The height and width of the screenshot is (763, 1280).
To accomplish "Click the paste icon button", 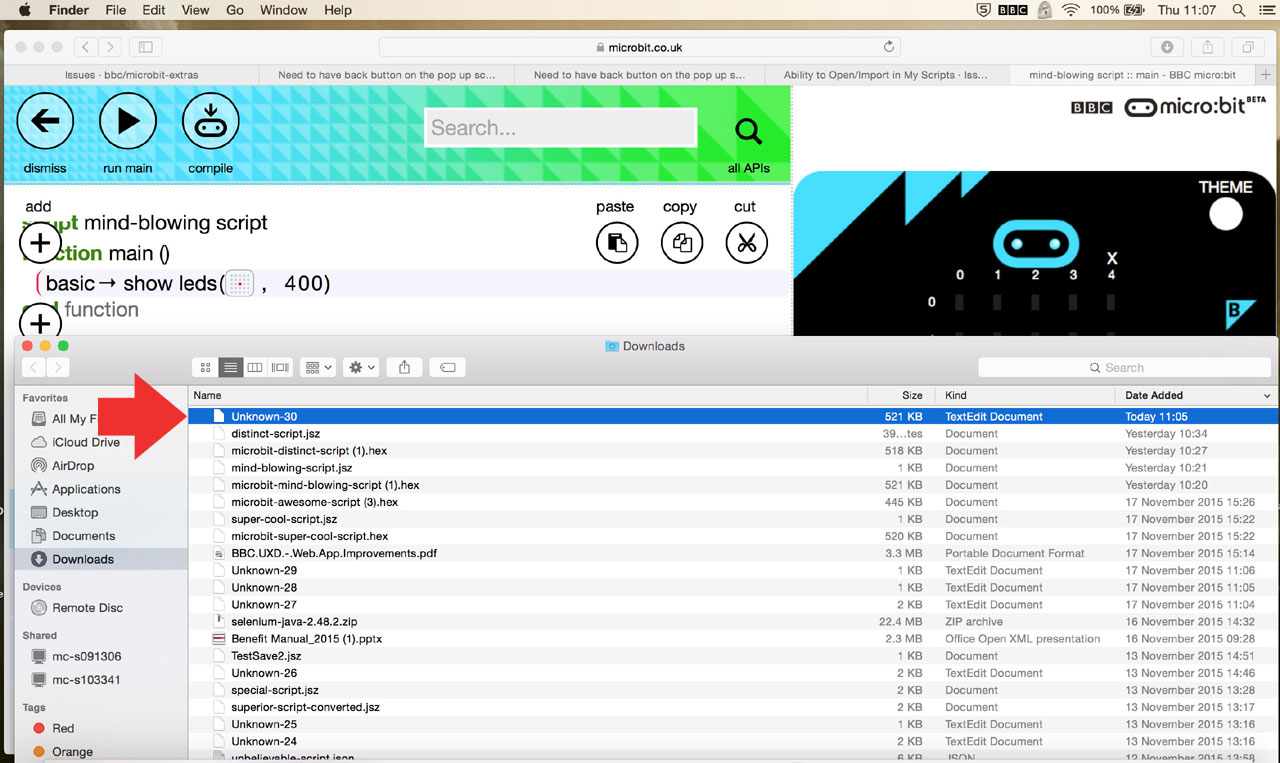I will [616, 243].
